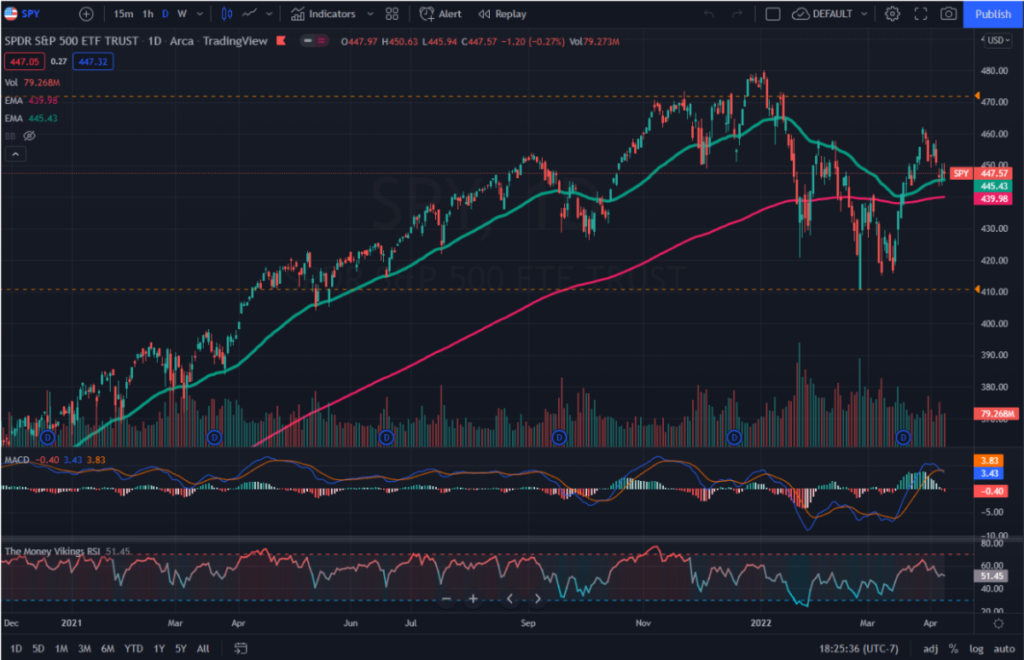Choose the candlestick chart style icon
Screen dimensions: 1024x660
[x=227, y=14]
